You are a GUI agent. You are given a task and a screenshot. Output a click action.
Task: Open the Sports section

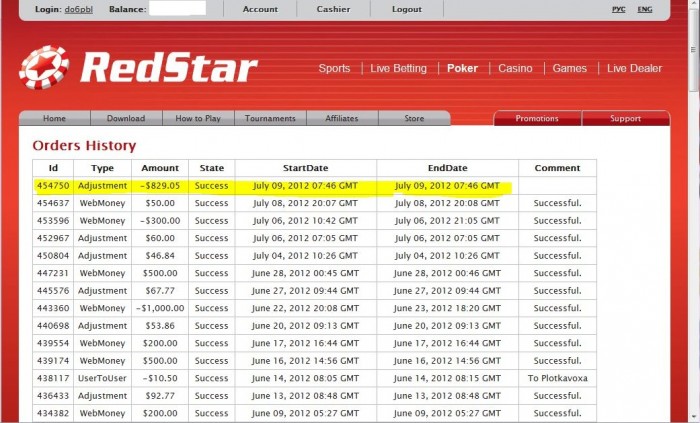point(334,68)
